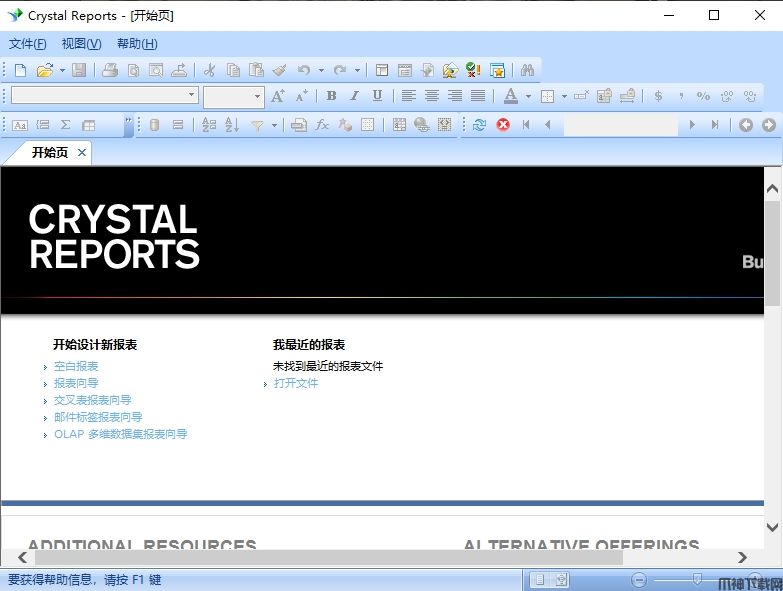Open the 帮助(H) menu
This screenshot has width=783, height=591.
[137, 44]
